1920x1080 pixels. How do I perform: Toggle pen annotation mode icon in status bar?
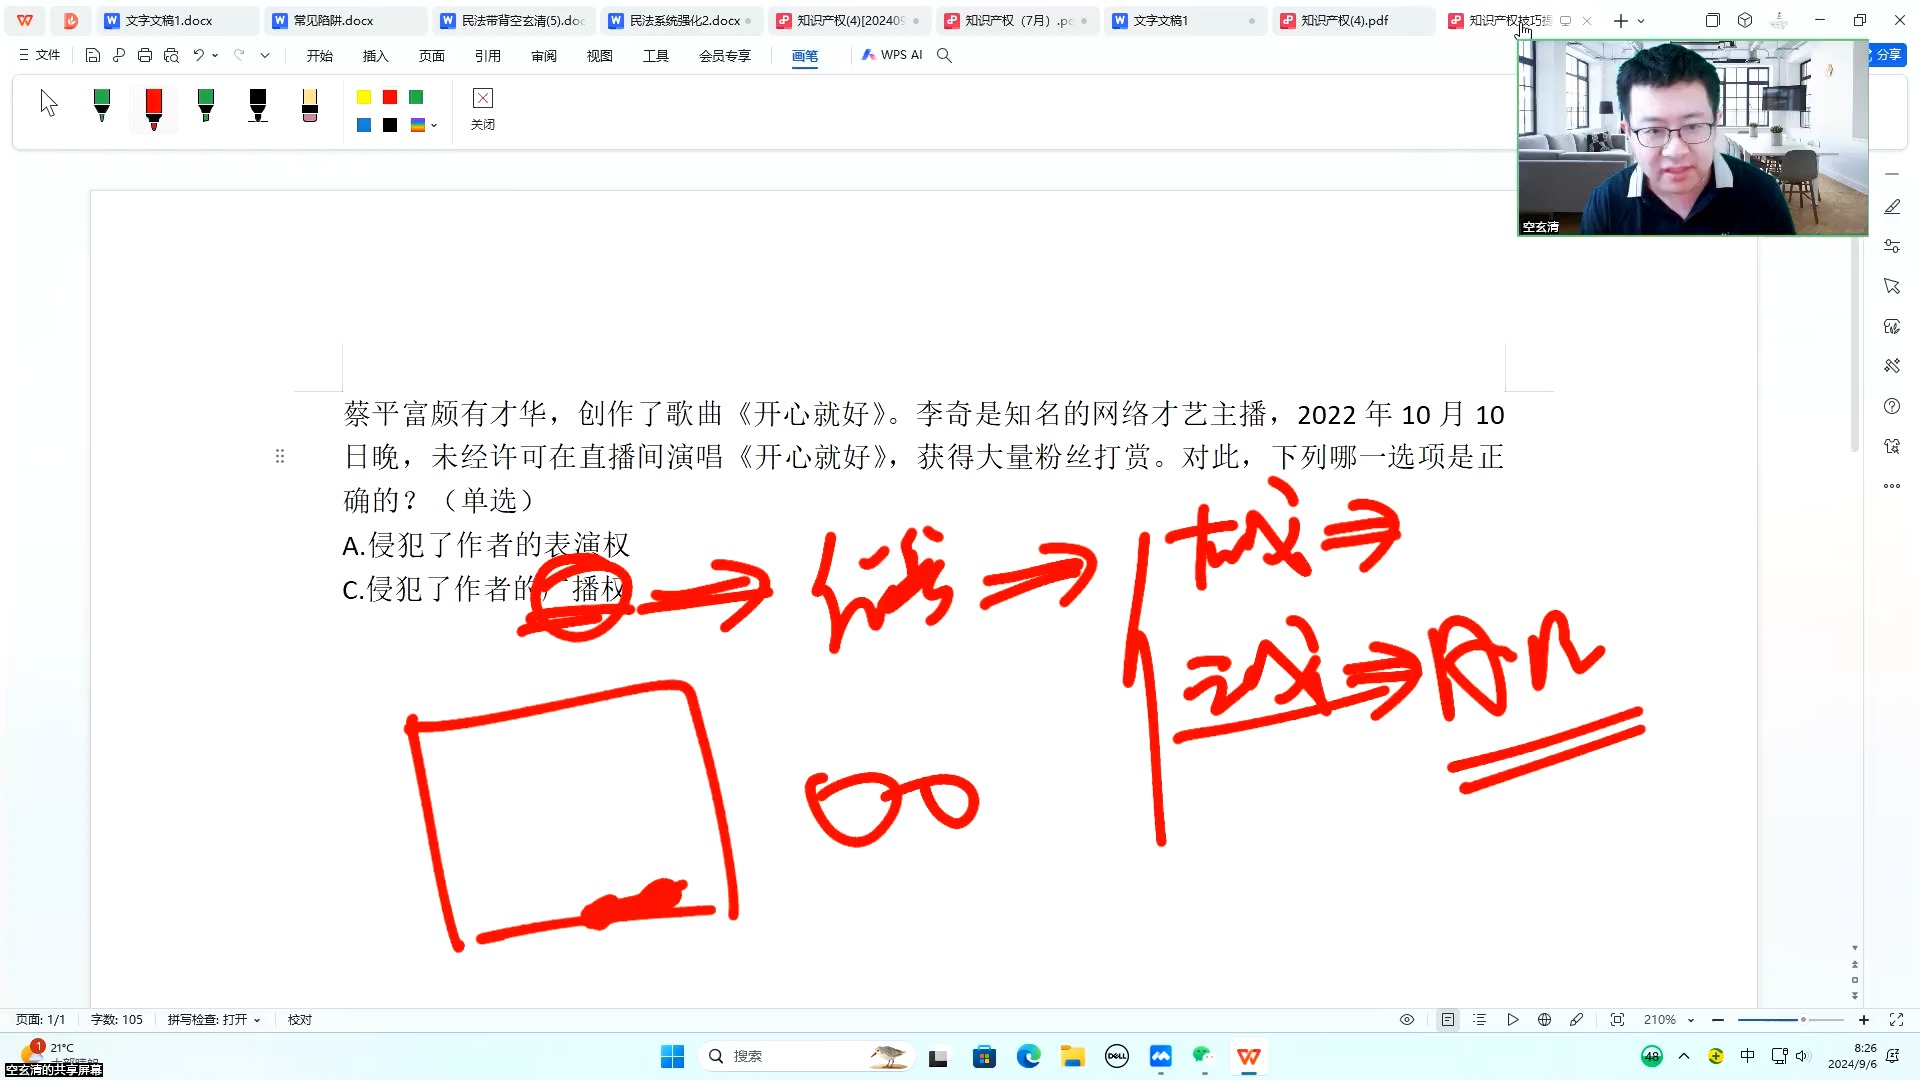pyautogui.click(x=1577, y=1020)
